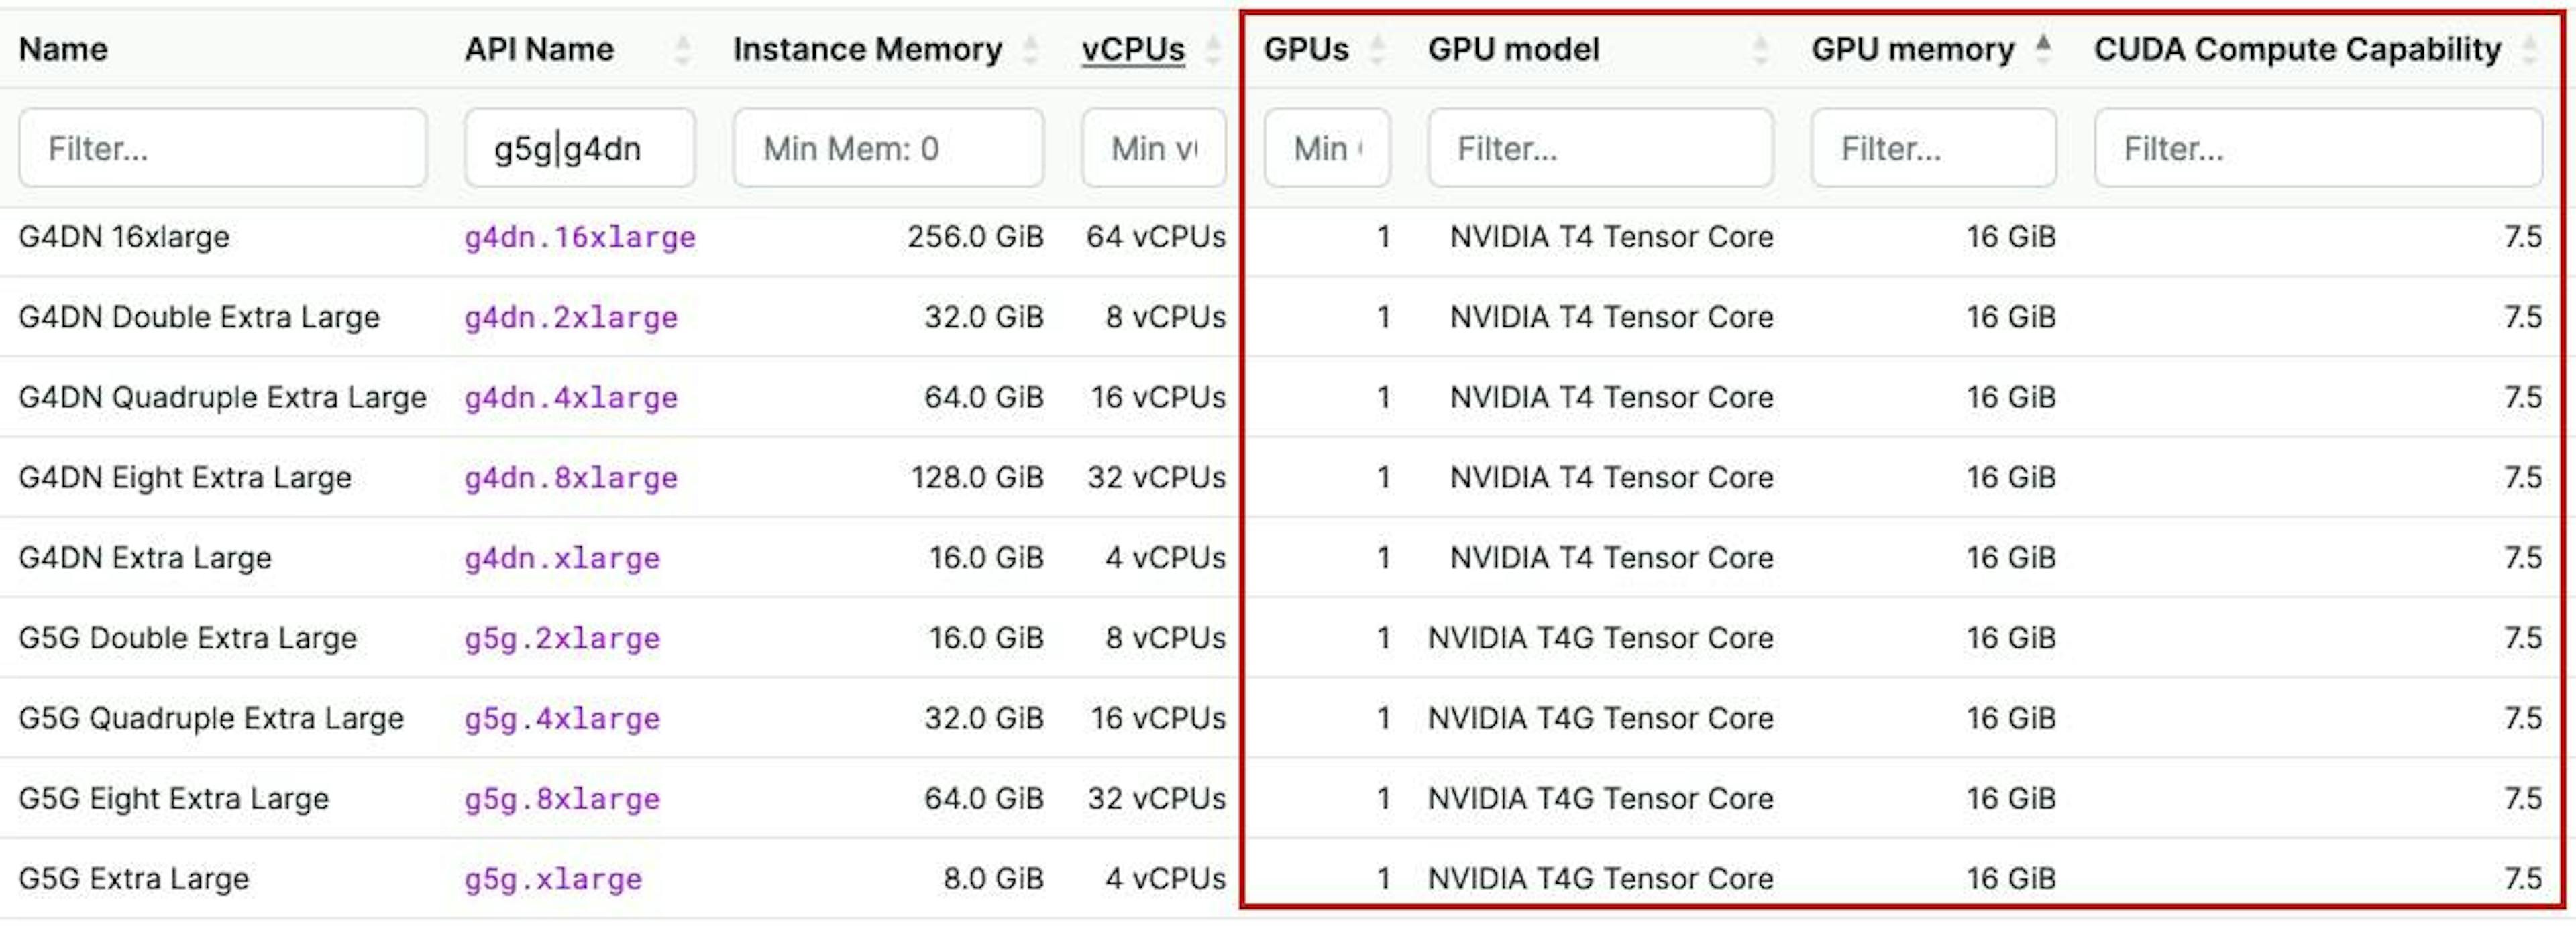Viewport: 2576px width, 926px height.
Task: Click the Name column Filter box
Action: tap(222, 148)
